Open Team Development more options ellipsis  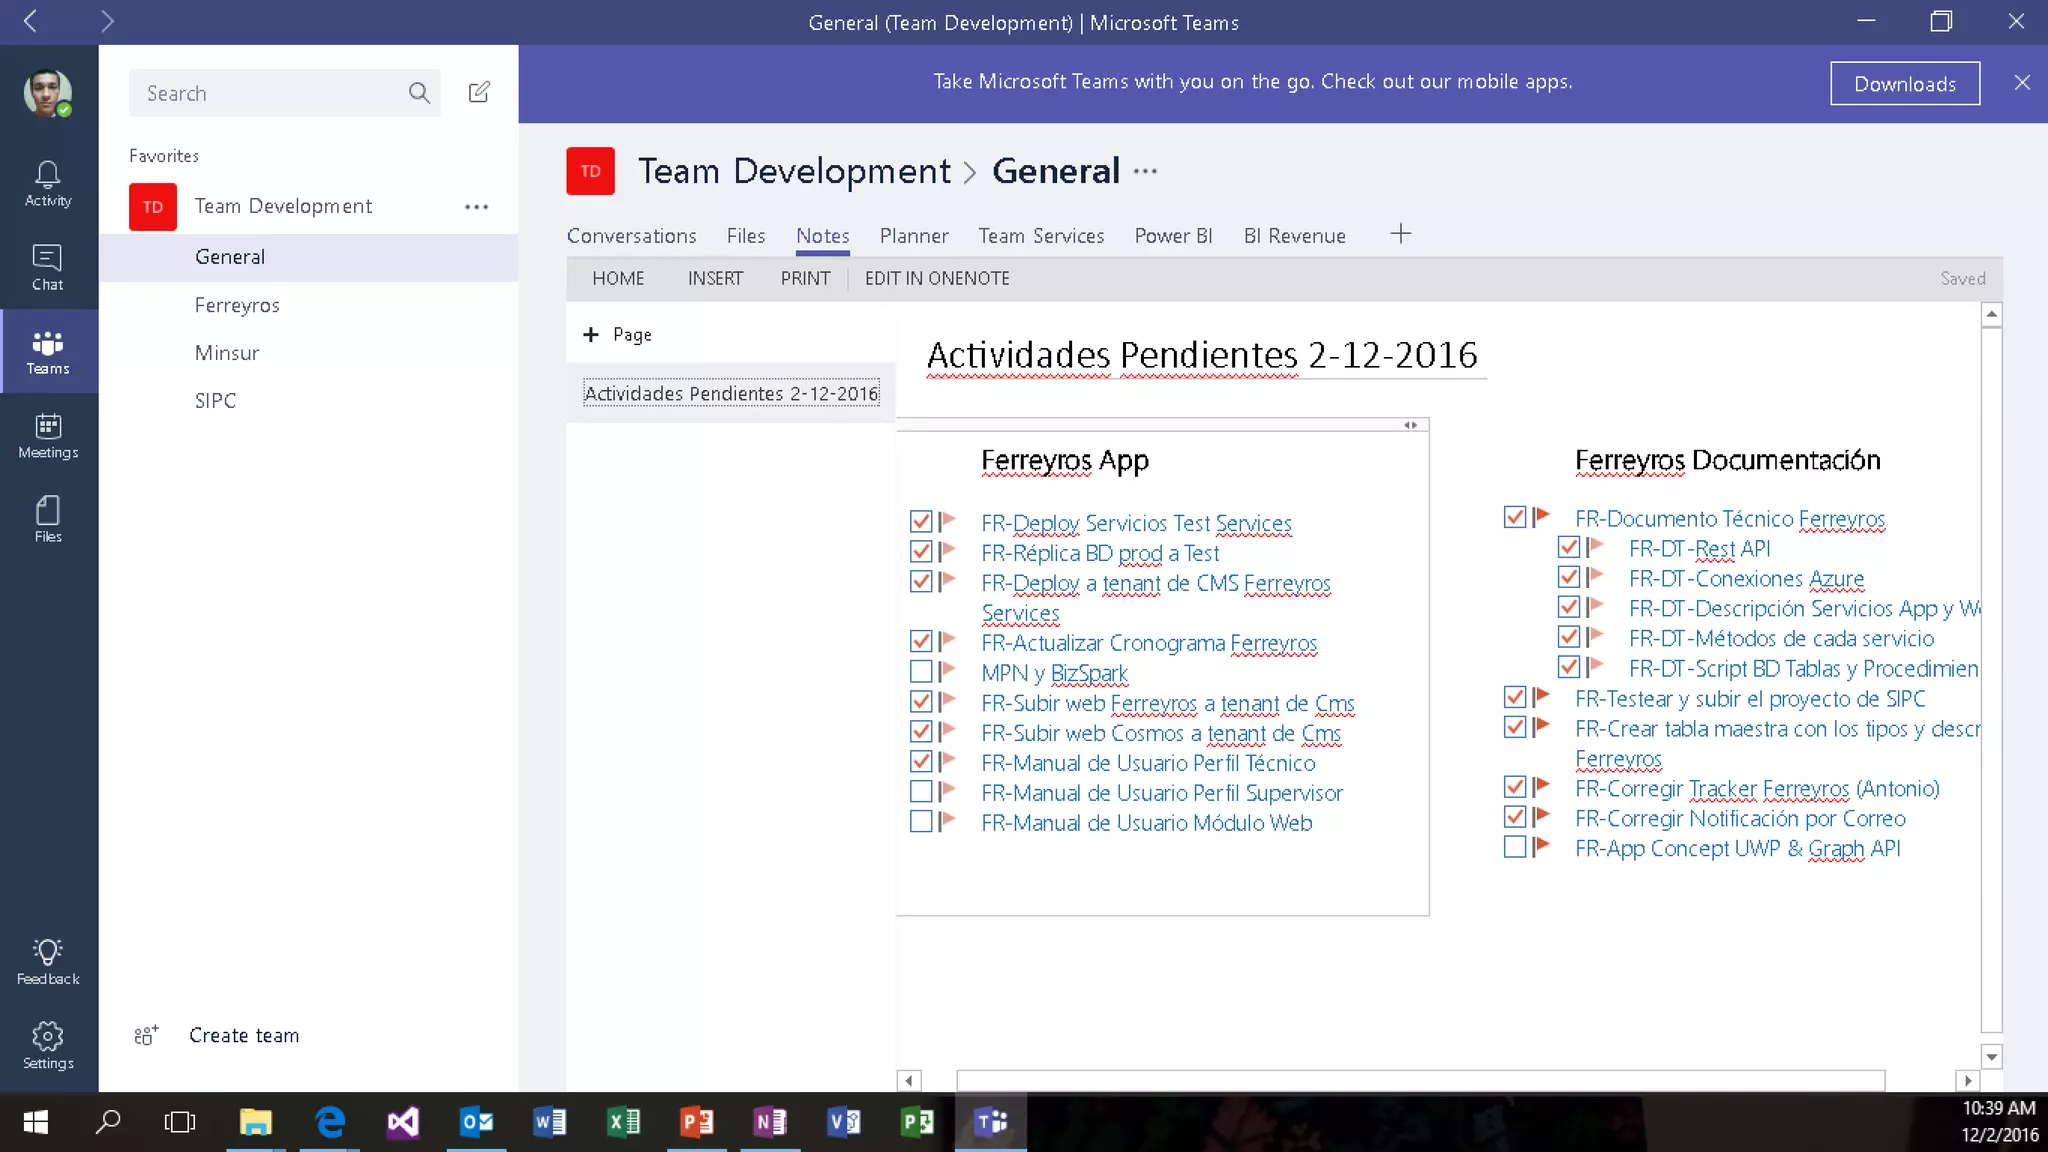tap(476, 207)
